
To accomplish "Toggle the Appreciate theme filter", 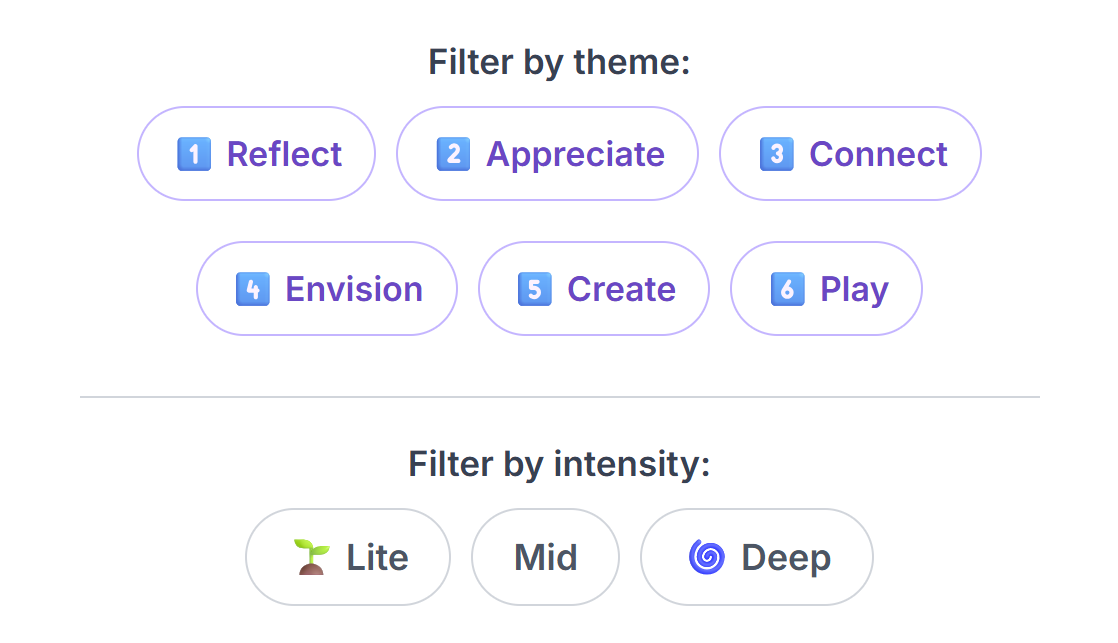I will tap(547, 154).
